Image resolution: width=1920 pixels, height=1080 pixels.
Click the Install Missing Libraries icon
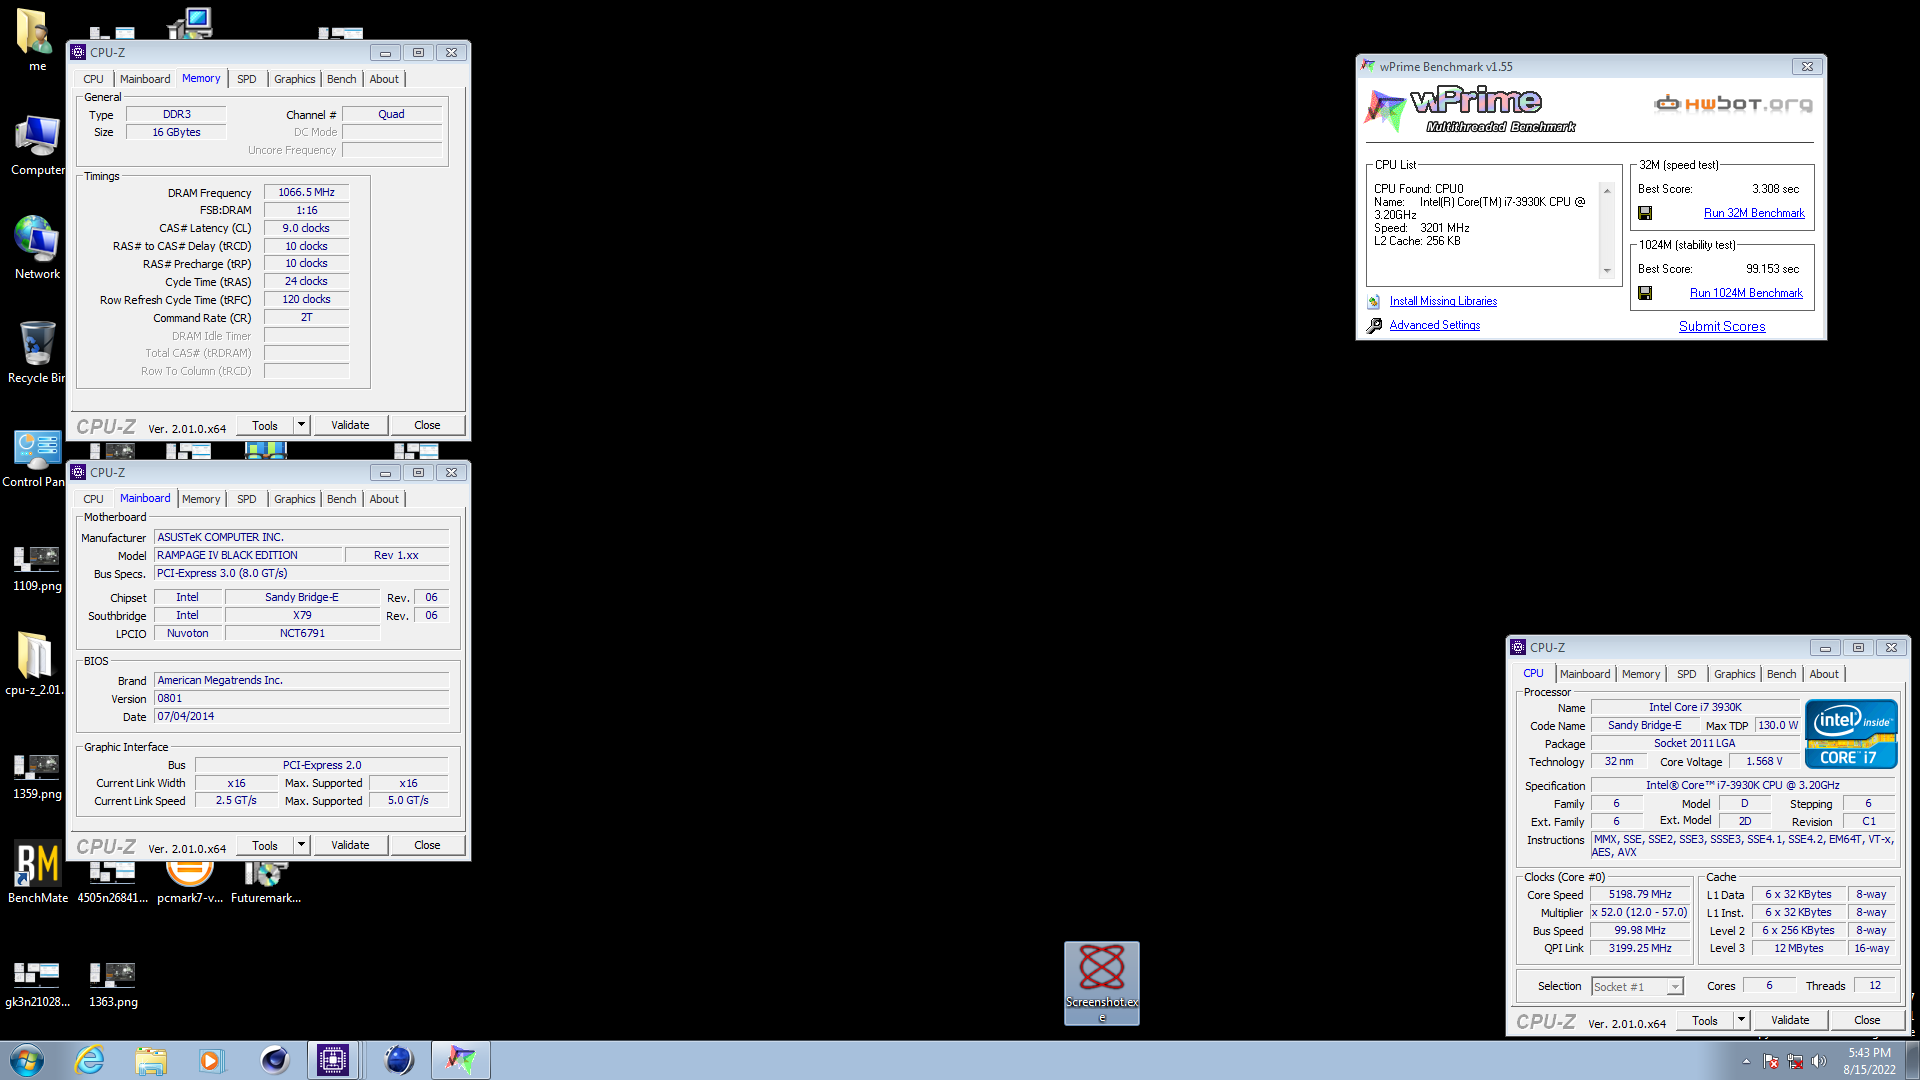pos(1374,301)
